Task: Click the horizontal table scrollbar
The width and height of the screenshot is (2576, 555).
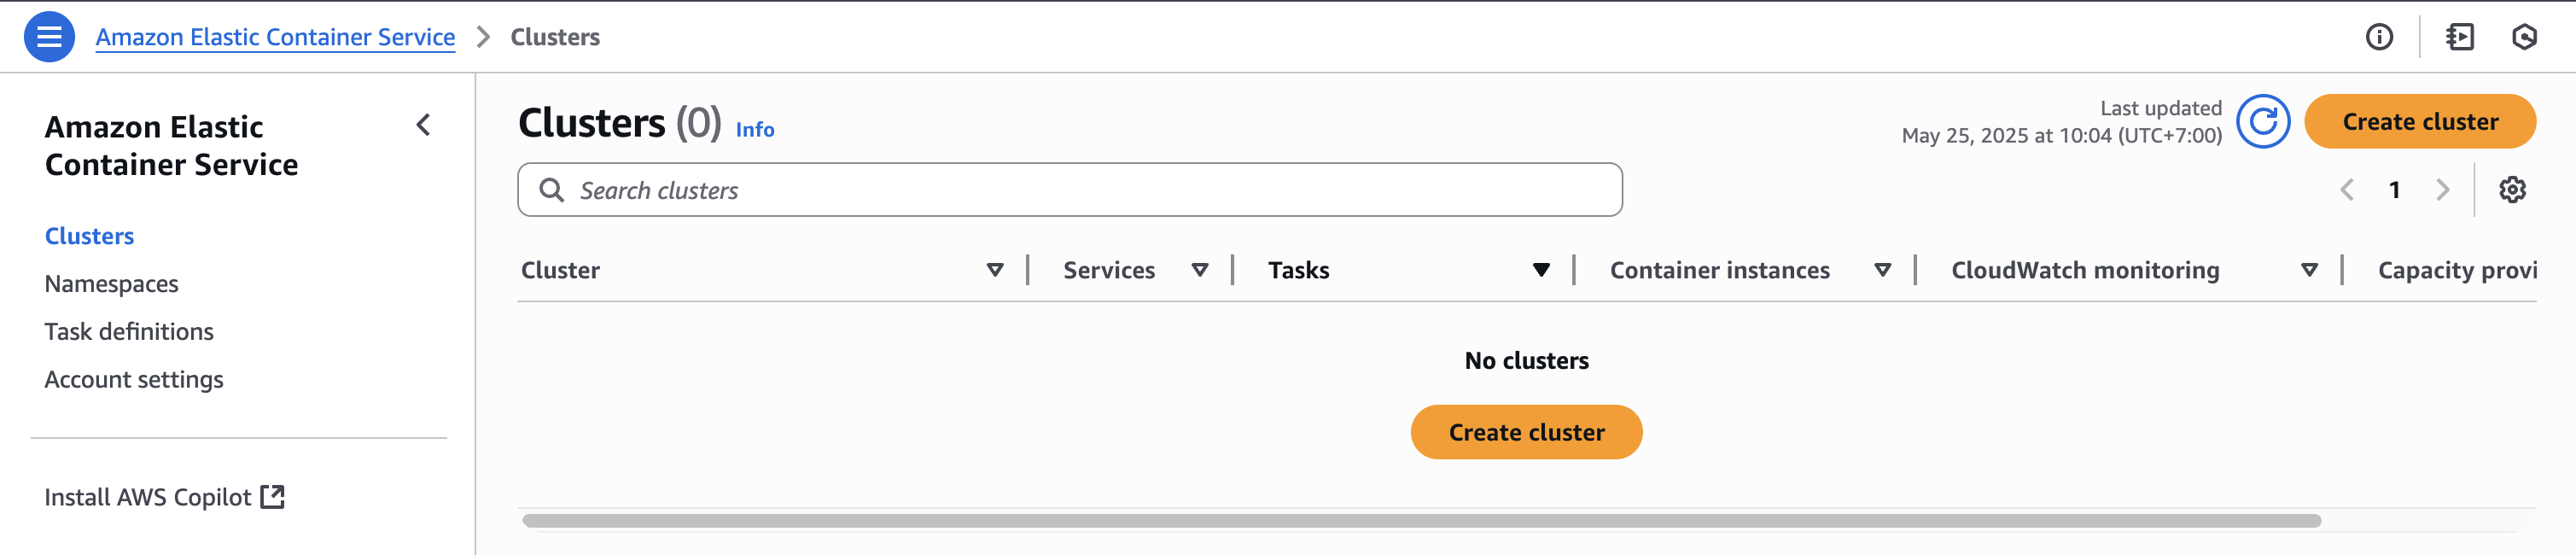Action: click(1420, 521)
